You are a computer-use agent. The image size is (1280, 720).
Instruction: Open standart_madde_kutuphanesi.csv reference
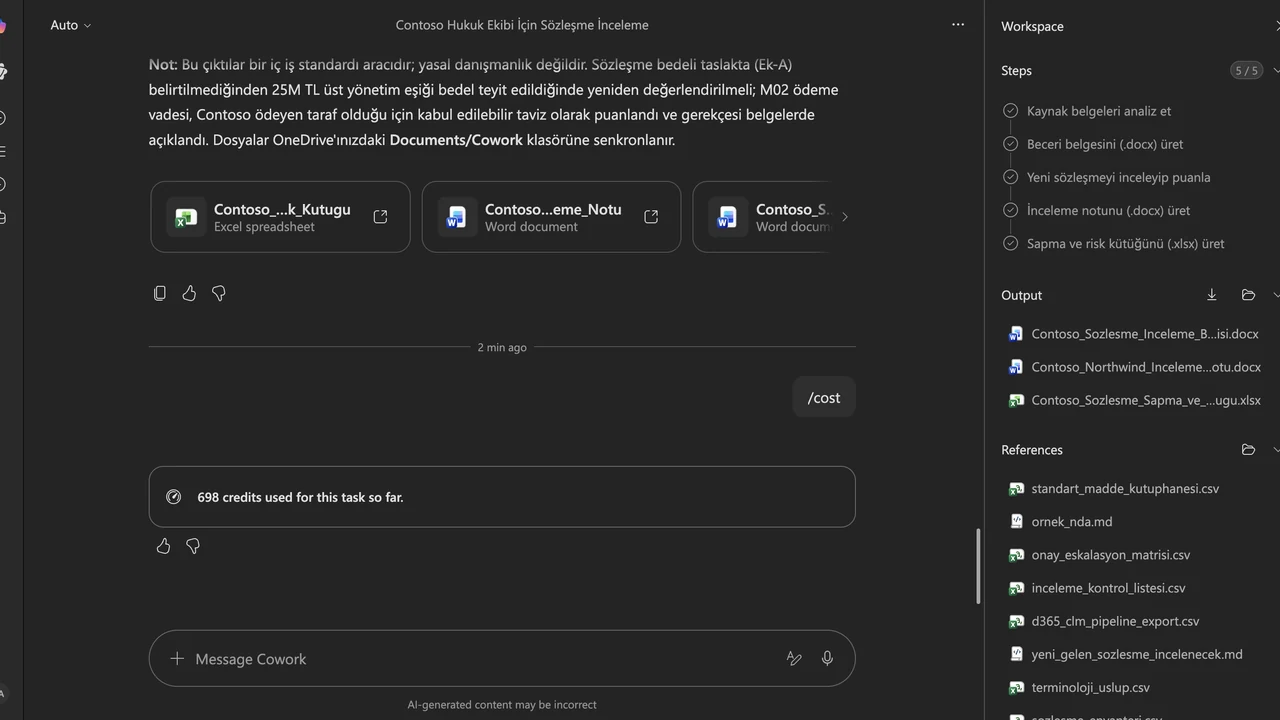1125,489
